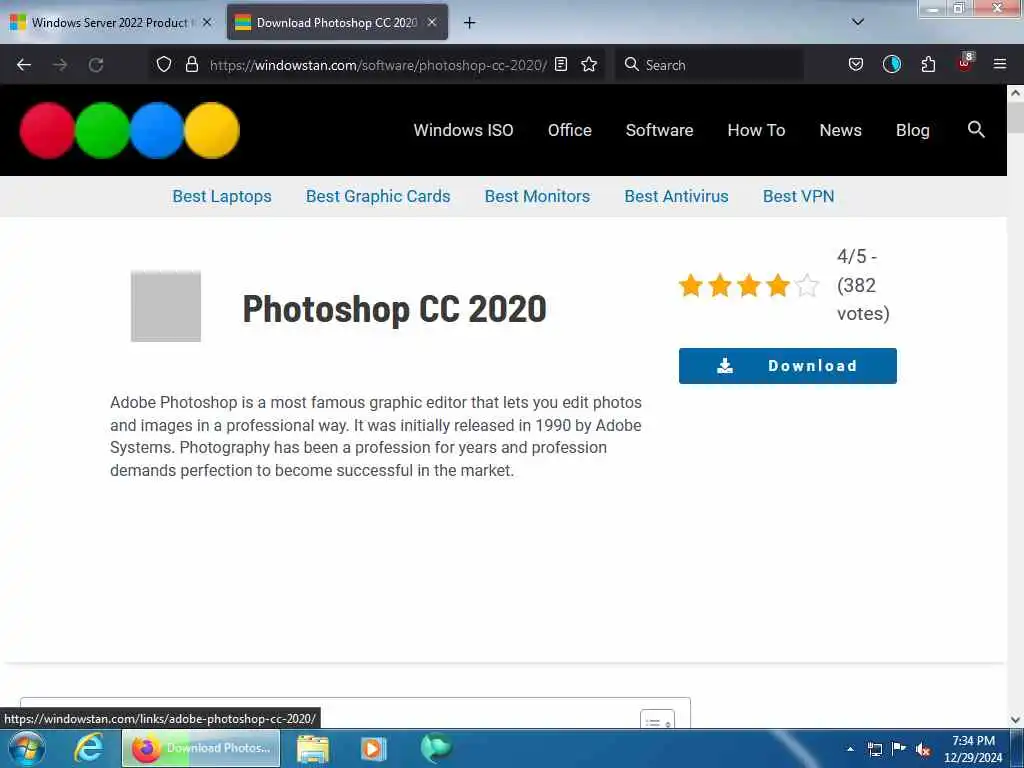Screen dimensions: 1024x768
Task: Launch Internet Explorer from the taskbar
Action: pos(89,748)
